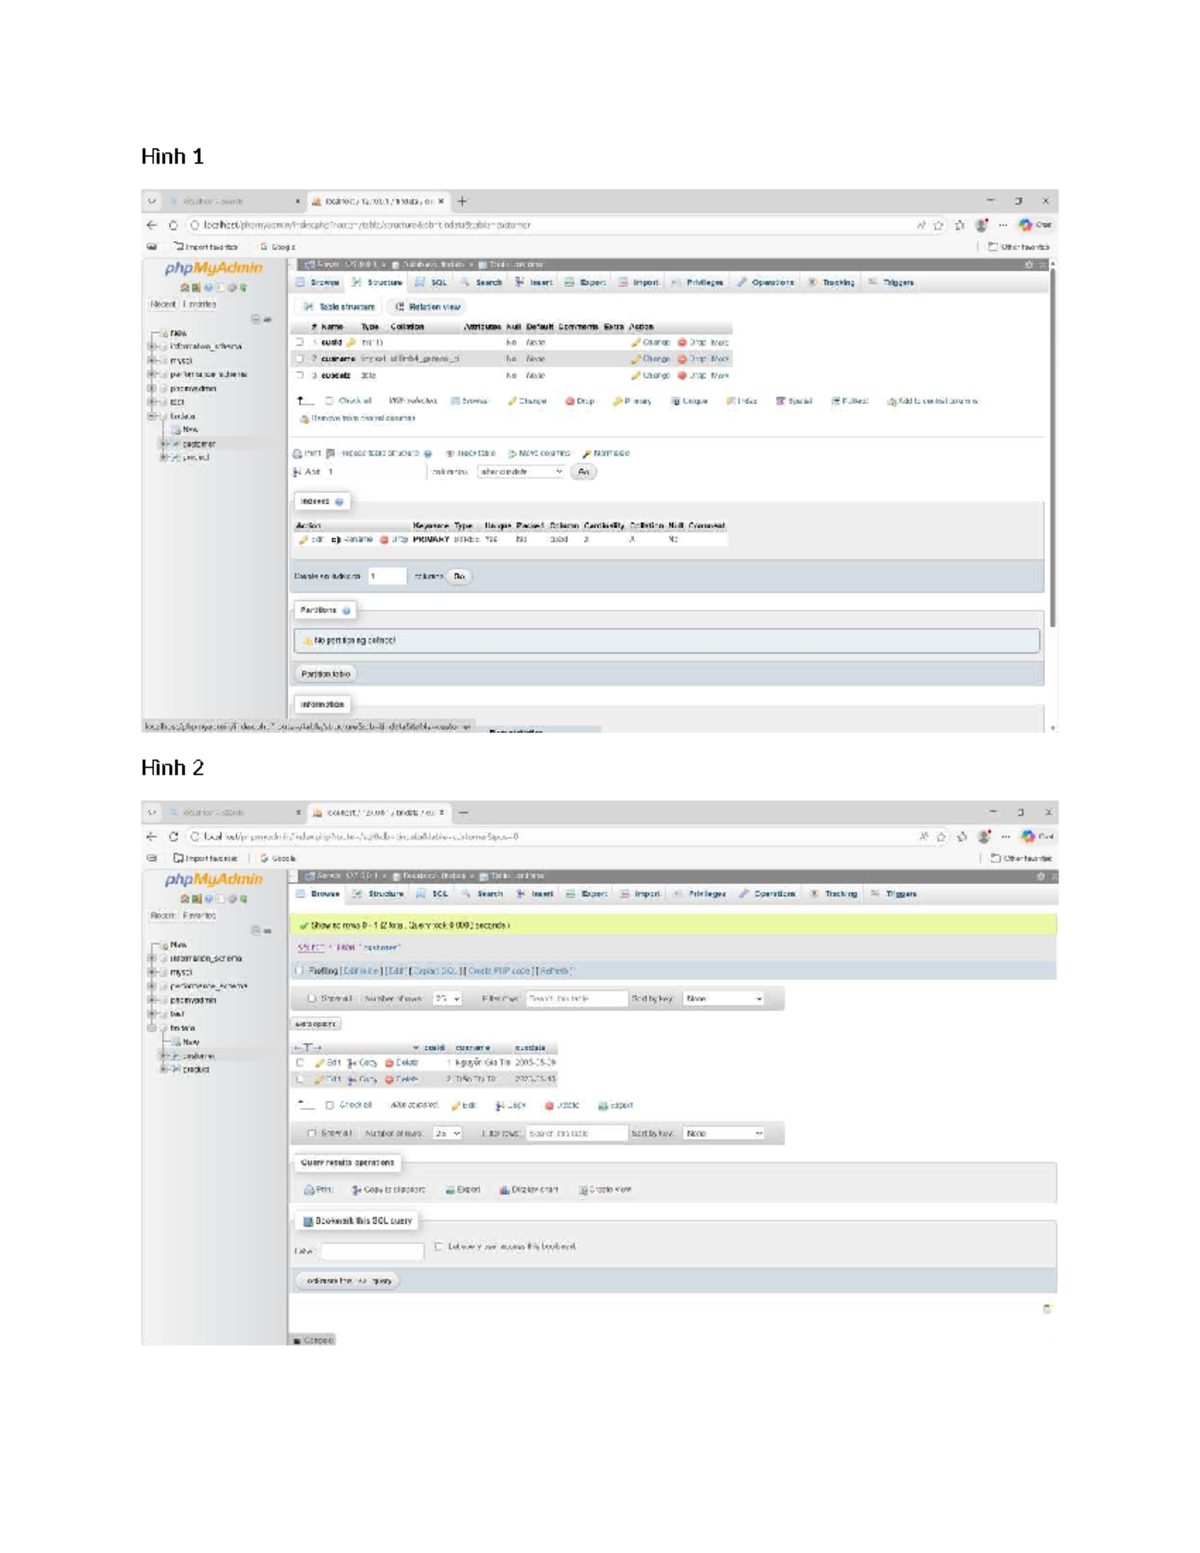Click the Normalize icon under the structure table

[x=587, y=453]
